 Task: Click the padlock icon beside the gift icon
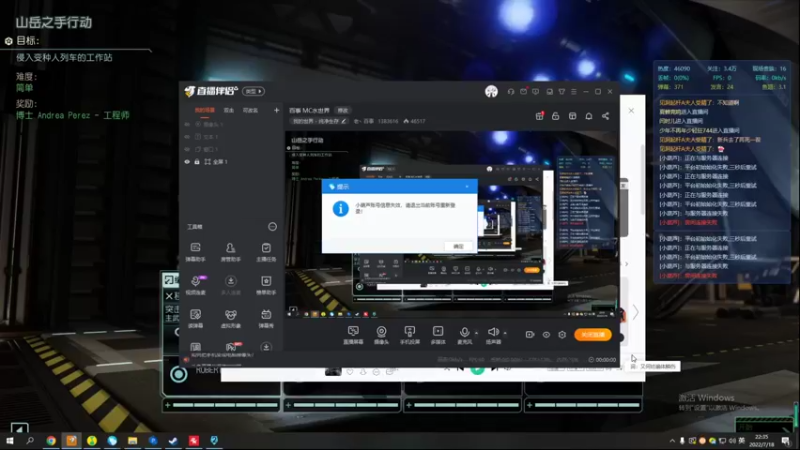coord(556,116)
